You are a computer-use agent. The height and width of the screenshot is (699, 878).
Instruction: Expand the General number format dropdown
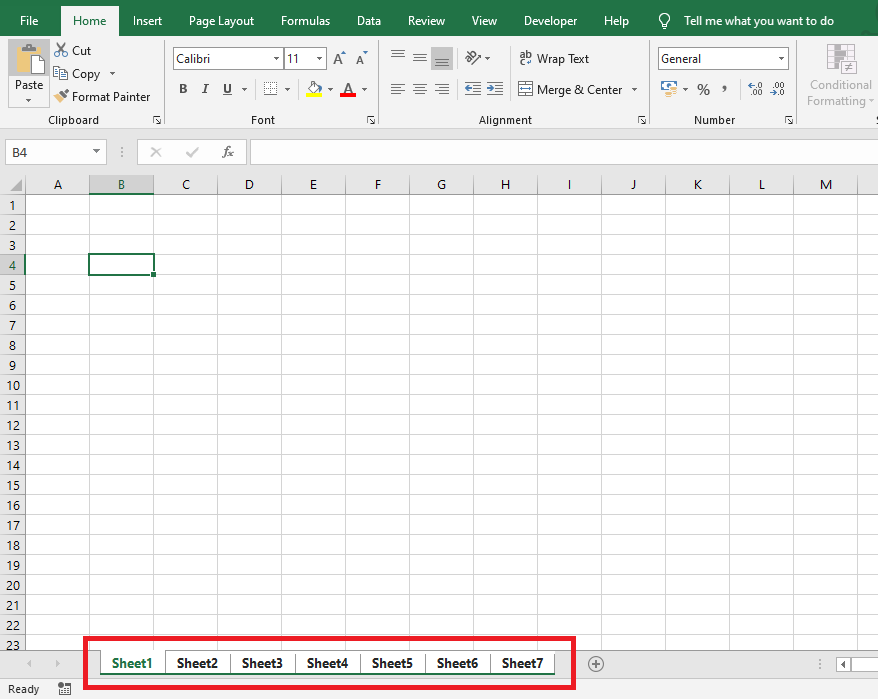781,59
